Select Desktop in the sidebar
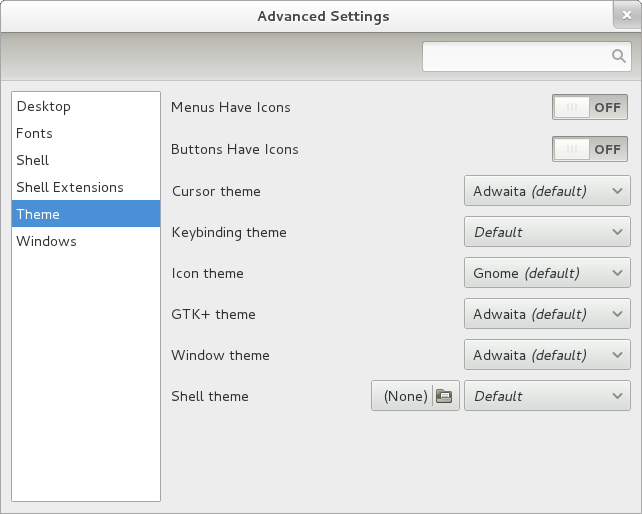Viewport: 642px width, 514px height. [x=86, y=106]
